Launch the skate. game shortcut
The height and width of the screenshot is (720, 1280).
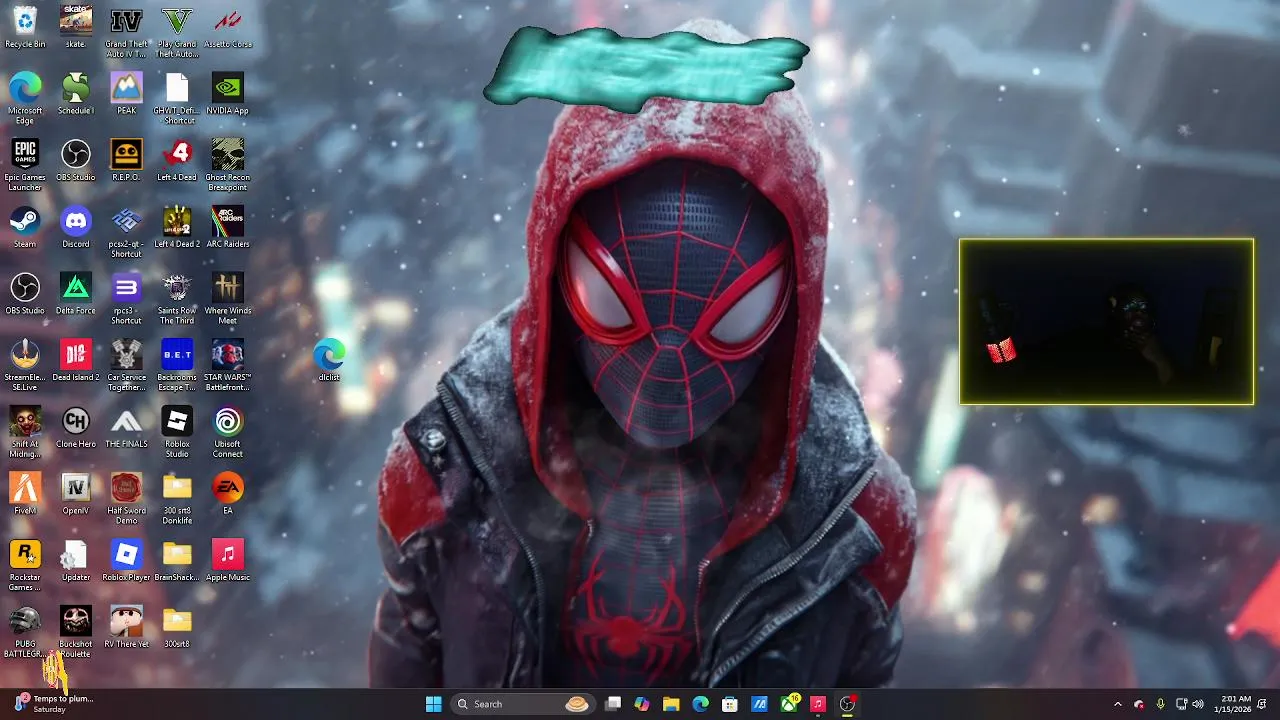click(75, 27)
